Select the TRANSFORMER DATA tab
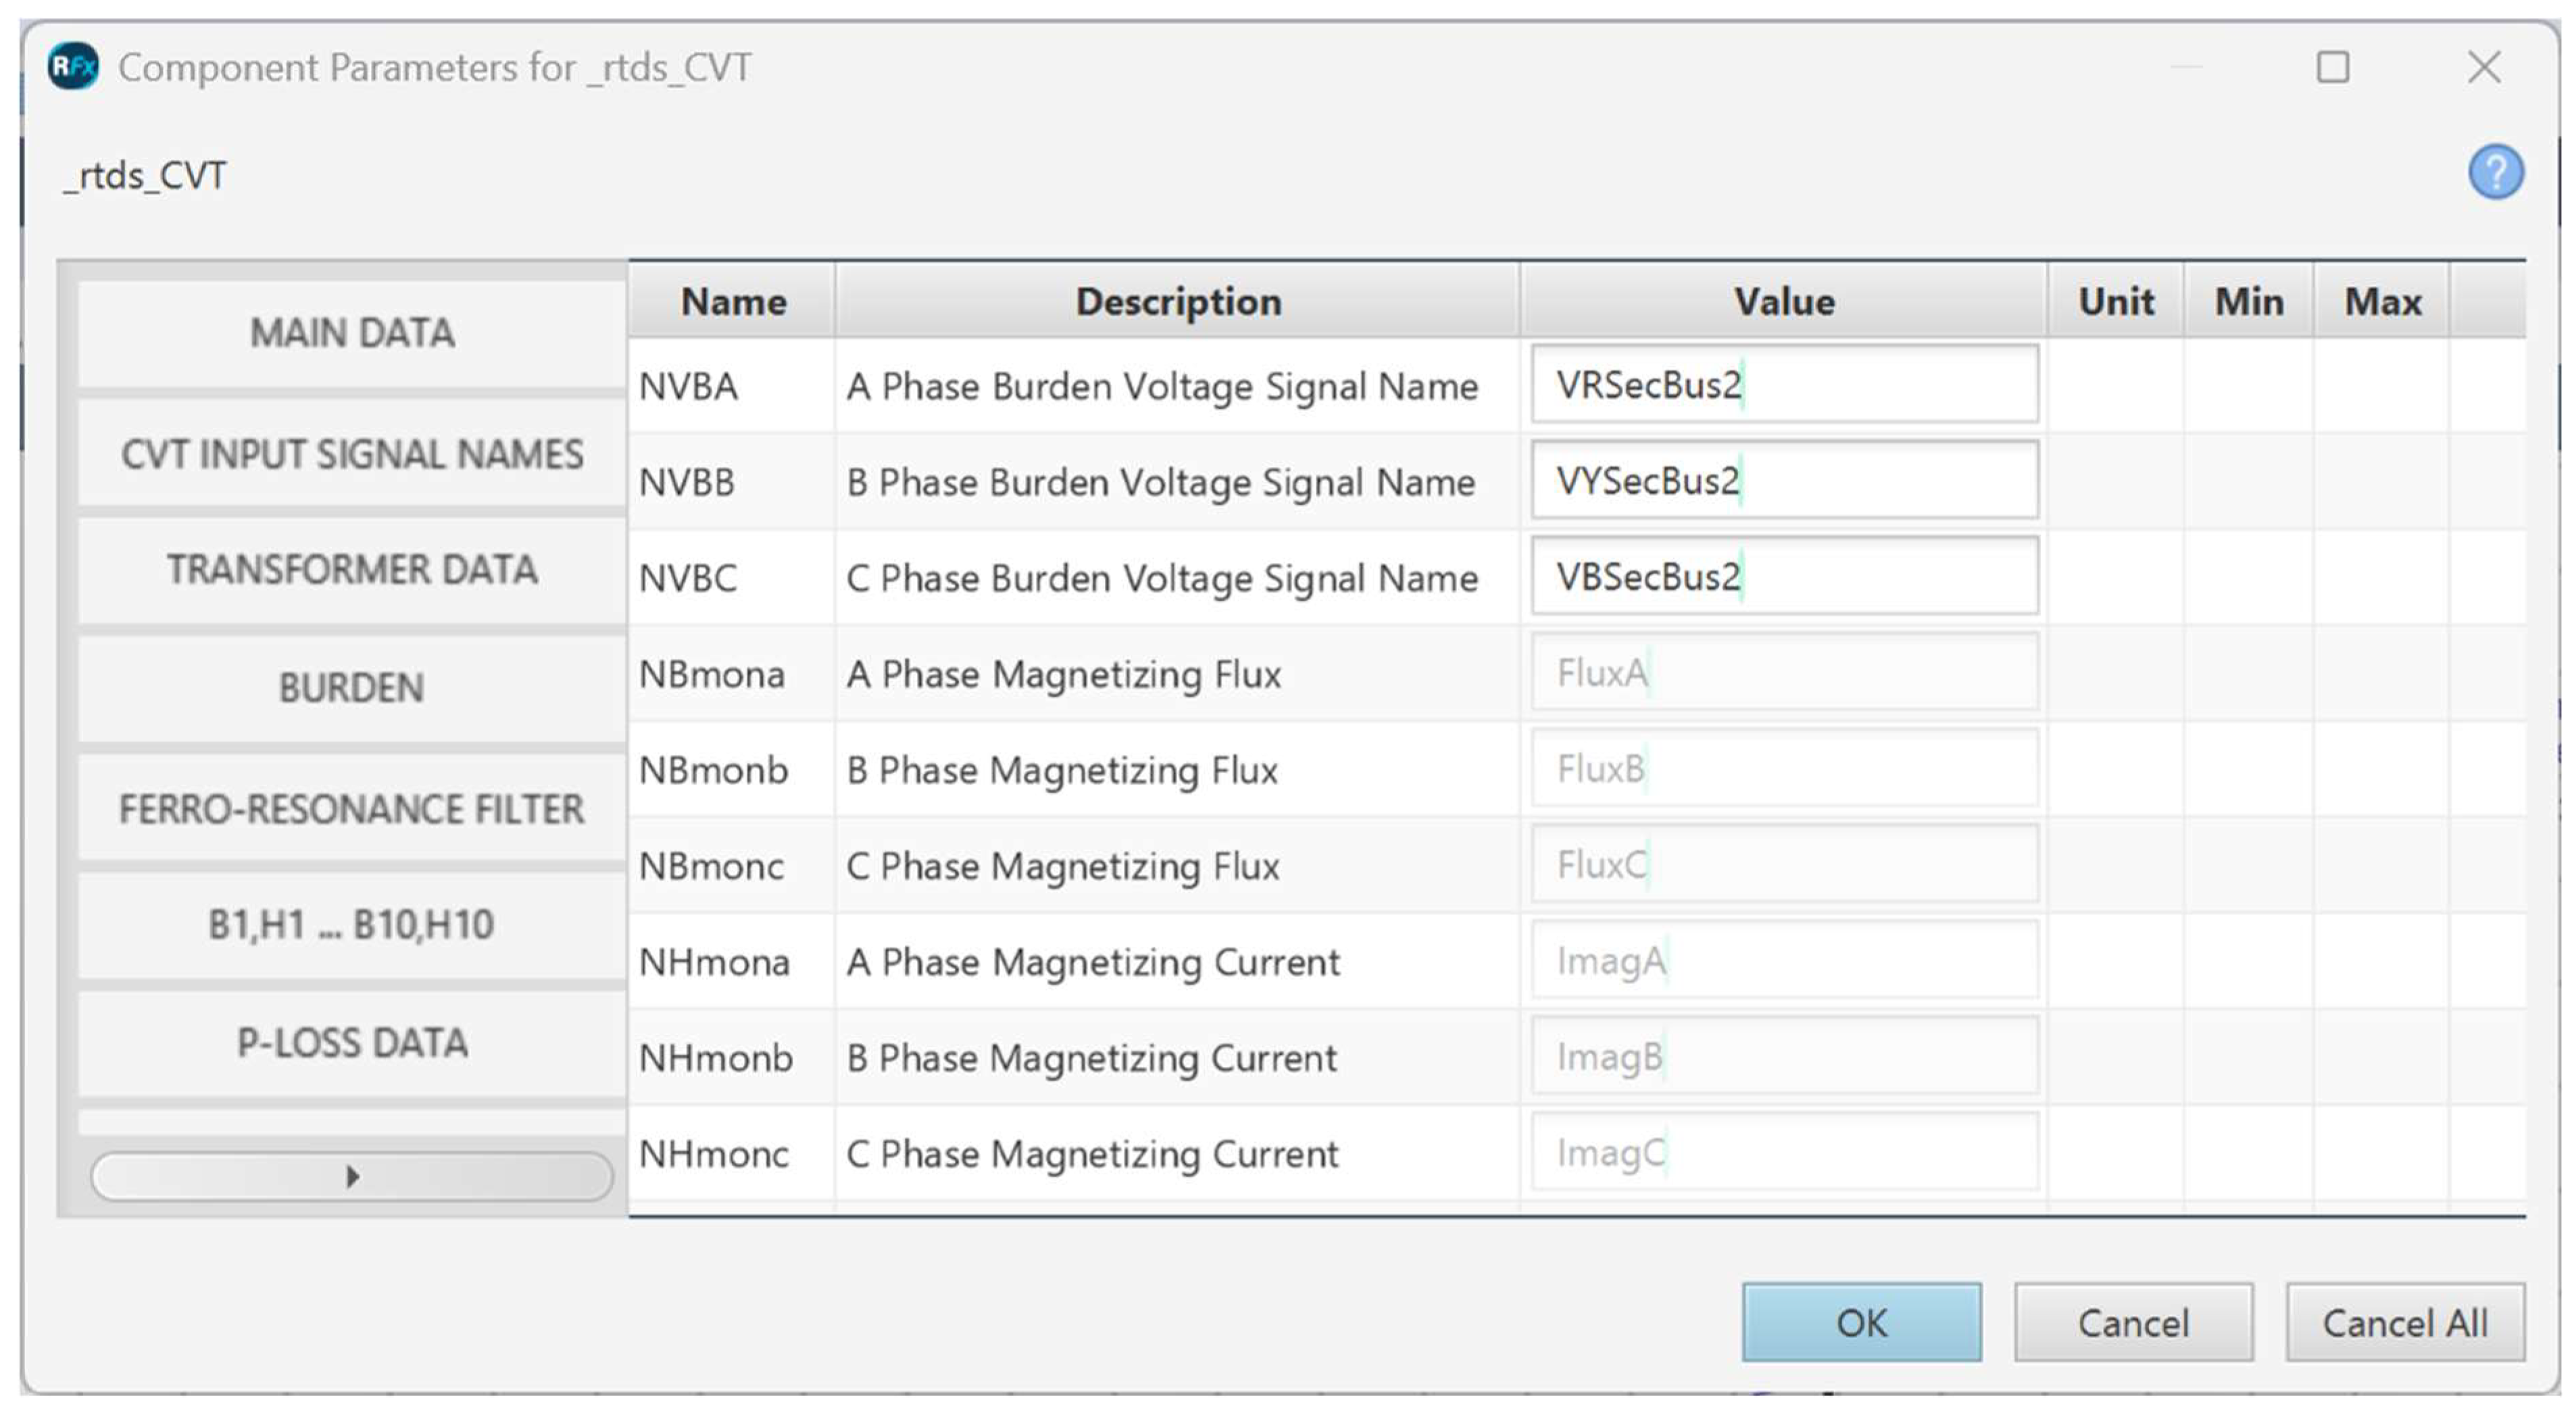This screenshot has height=1415, width=2576. click(352, 570)
